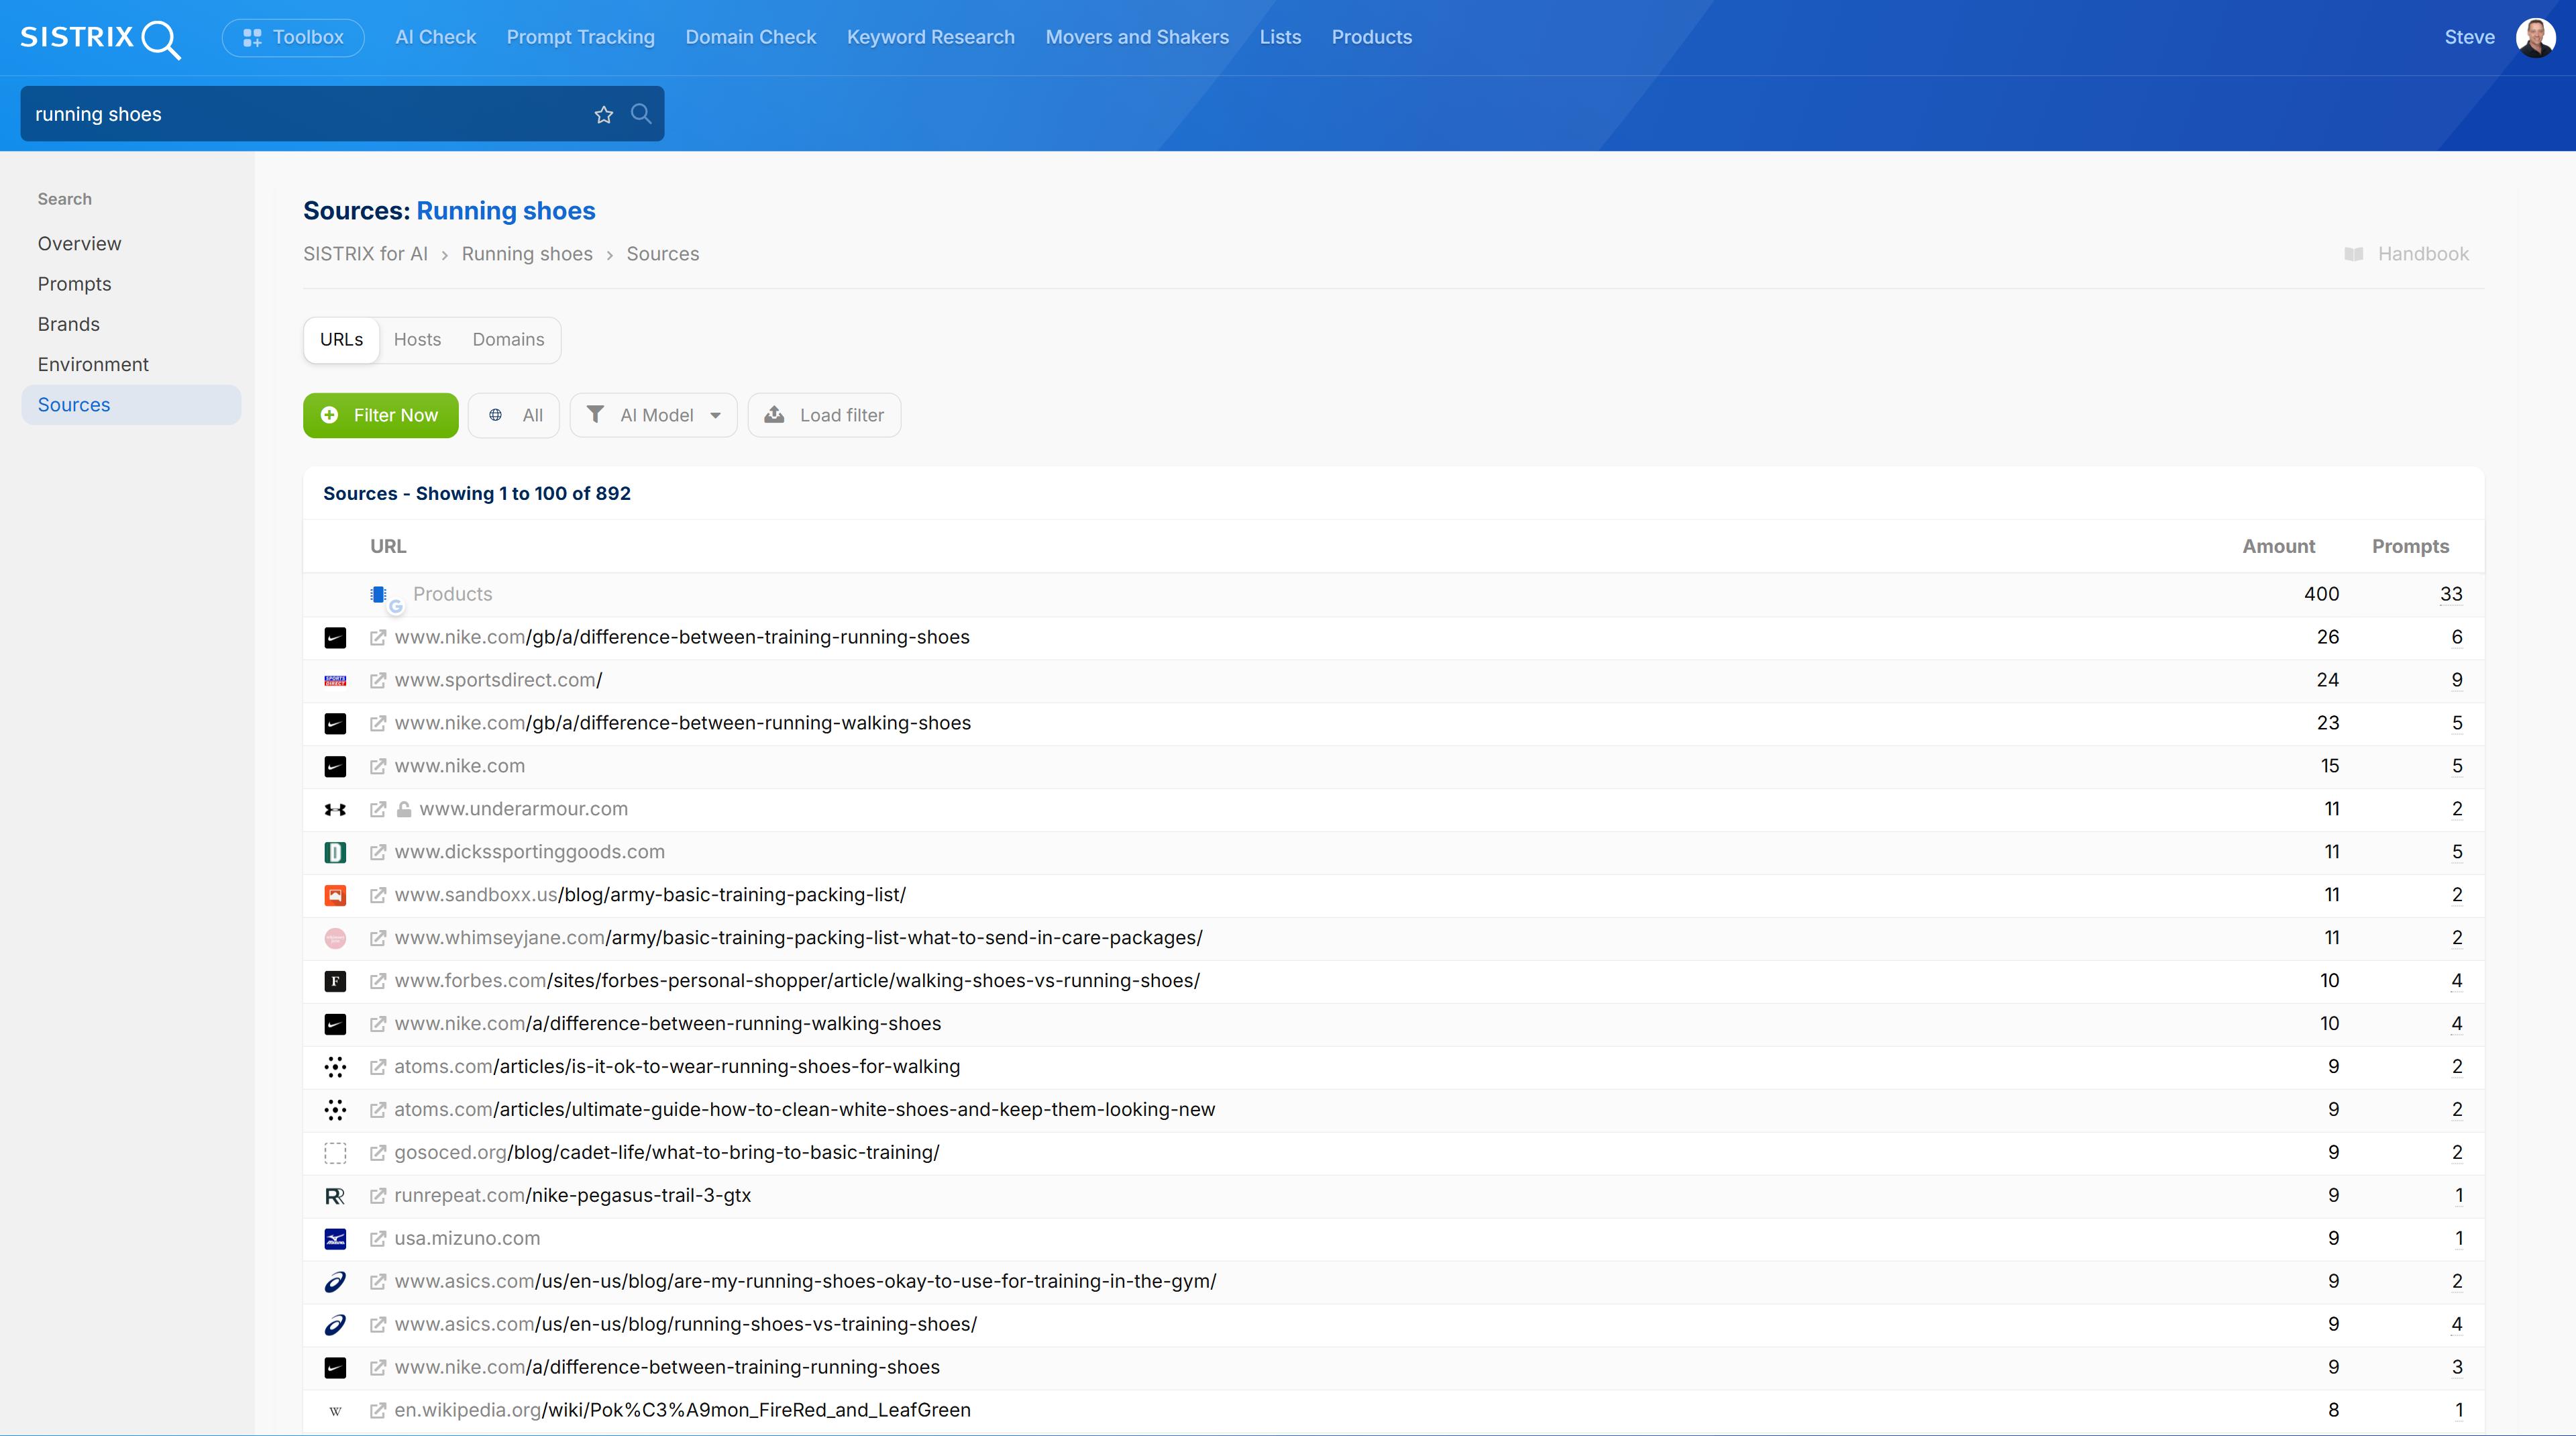
Task: Click the SISTRIX logo
Action: pos(100,38)
